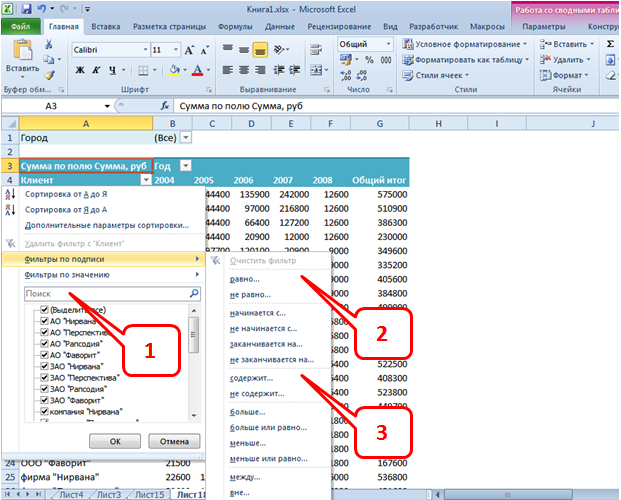Select the "содержит..." filter option
The image size is (621, 500).
click(x=251, y=377)
